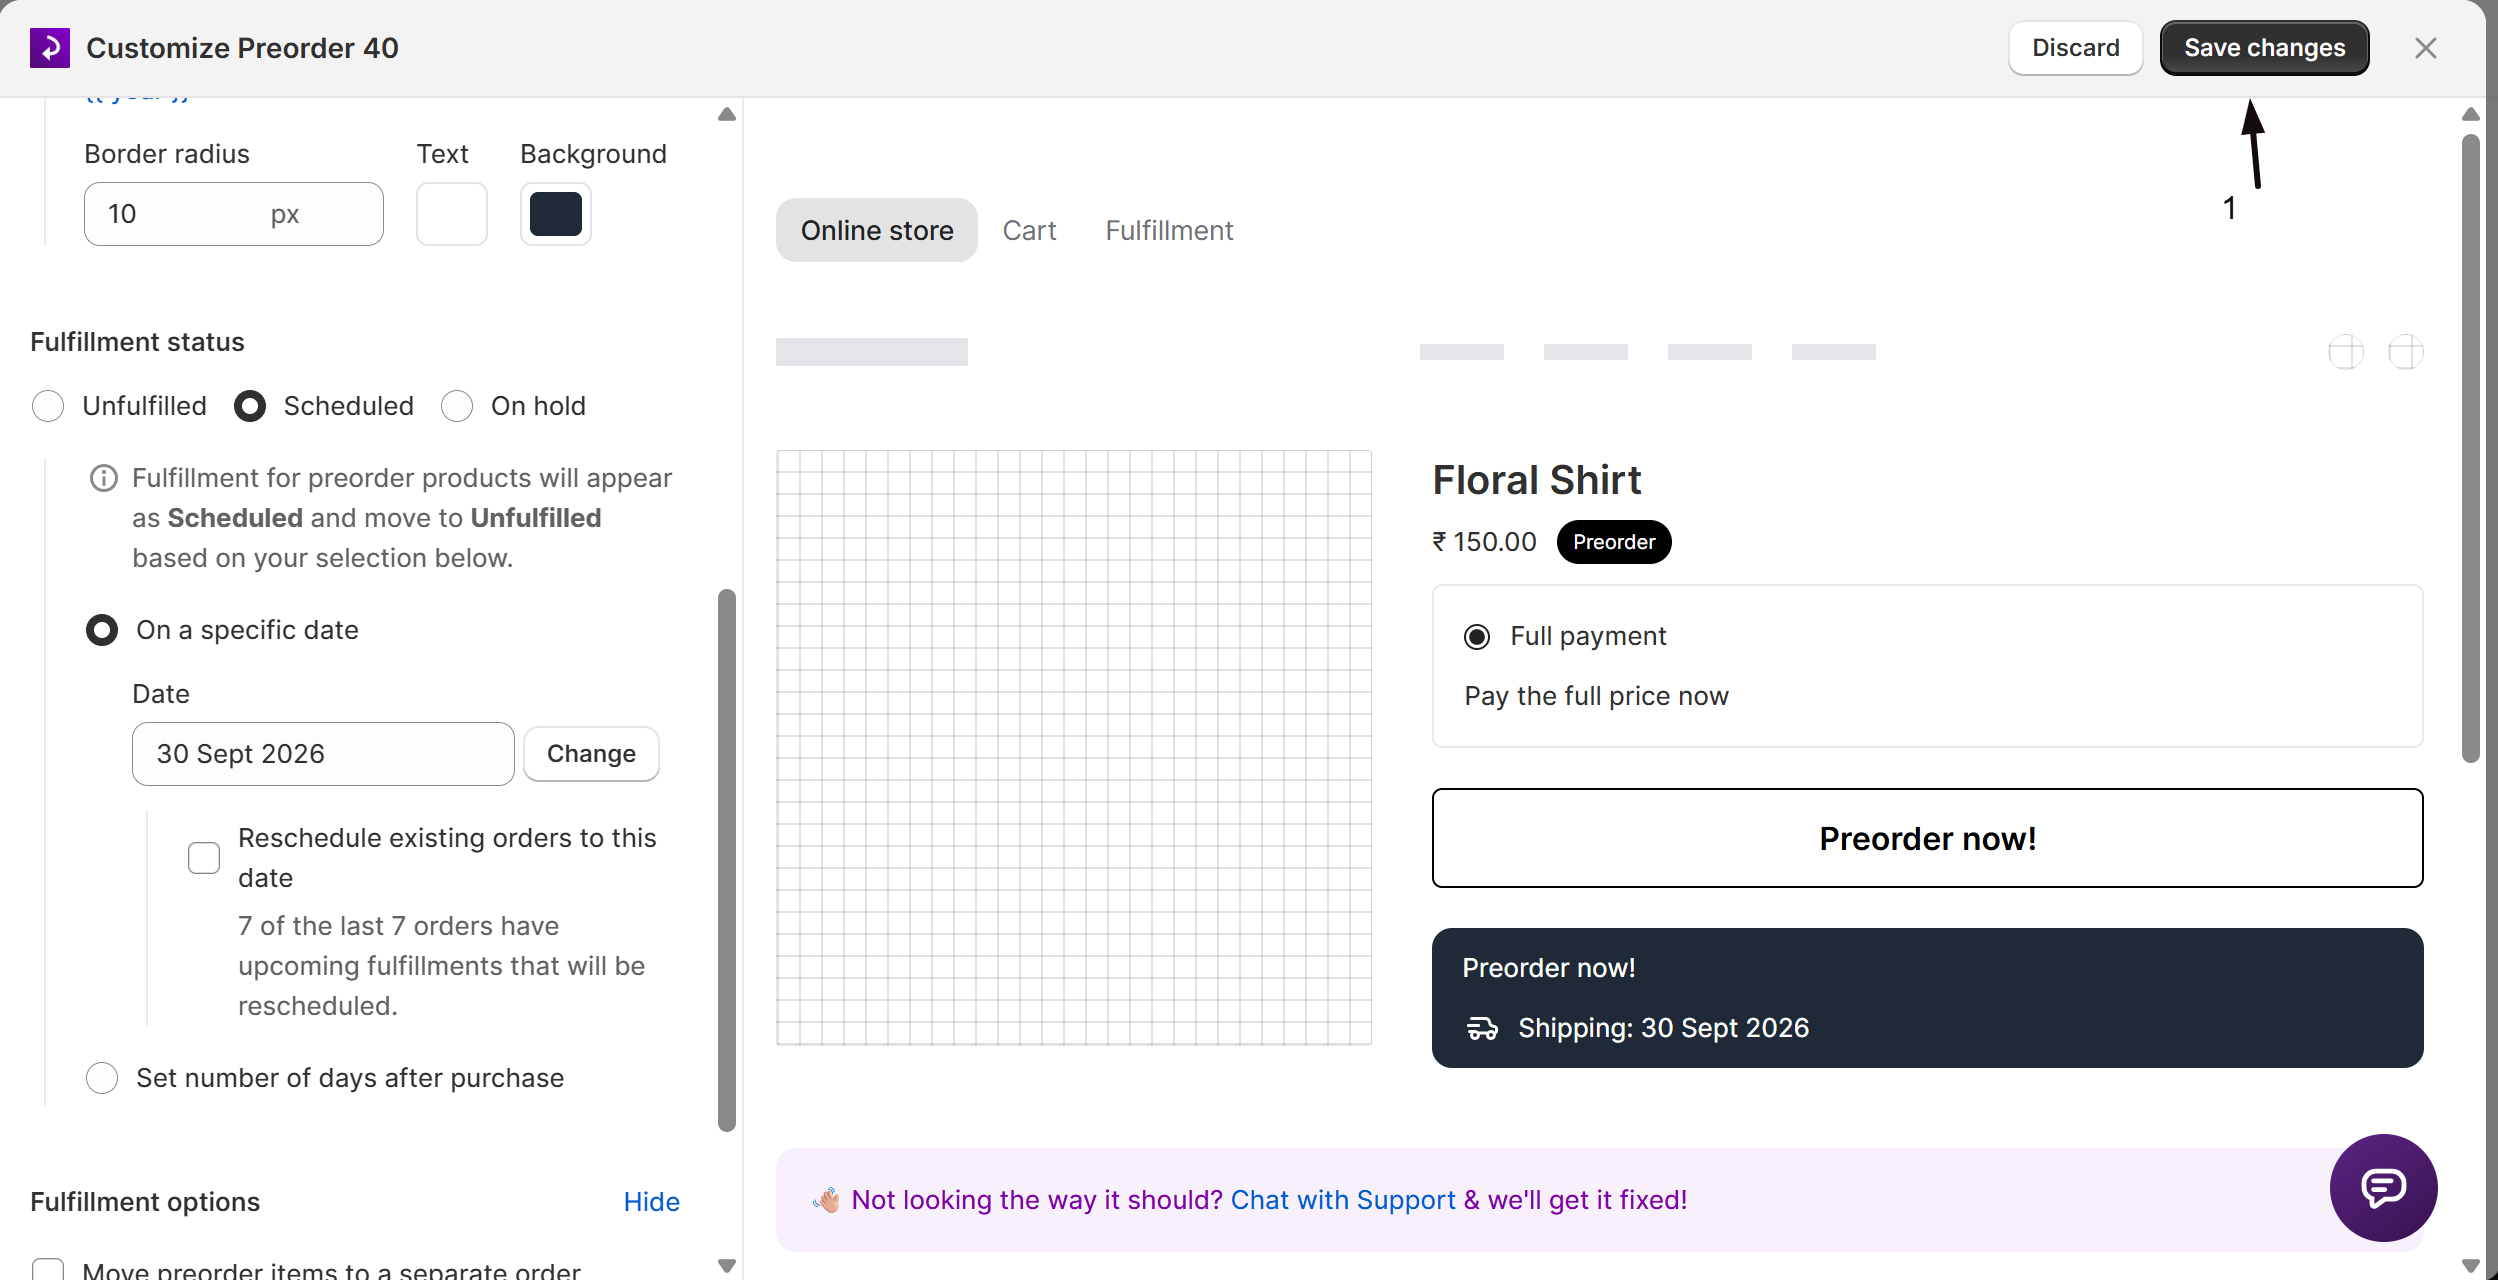This screenshot has width=2498, height=1280.
Task: Hide the Fulfillment options section
Action: [x=651, y=1202]
